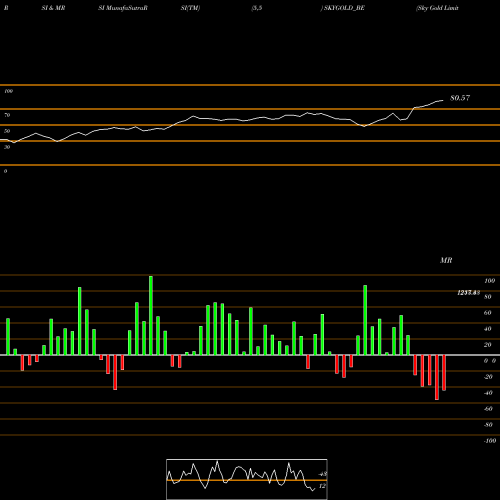Click the MR panel title label
Viewport: 500px width, 500px height.
point(446,260)
